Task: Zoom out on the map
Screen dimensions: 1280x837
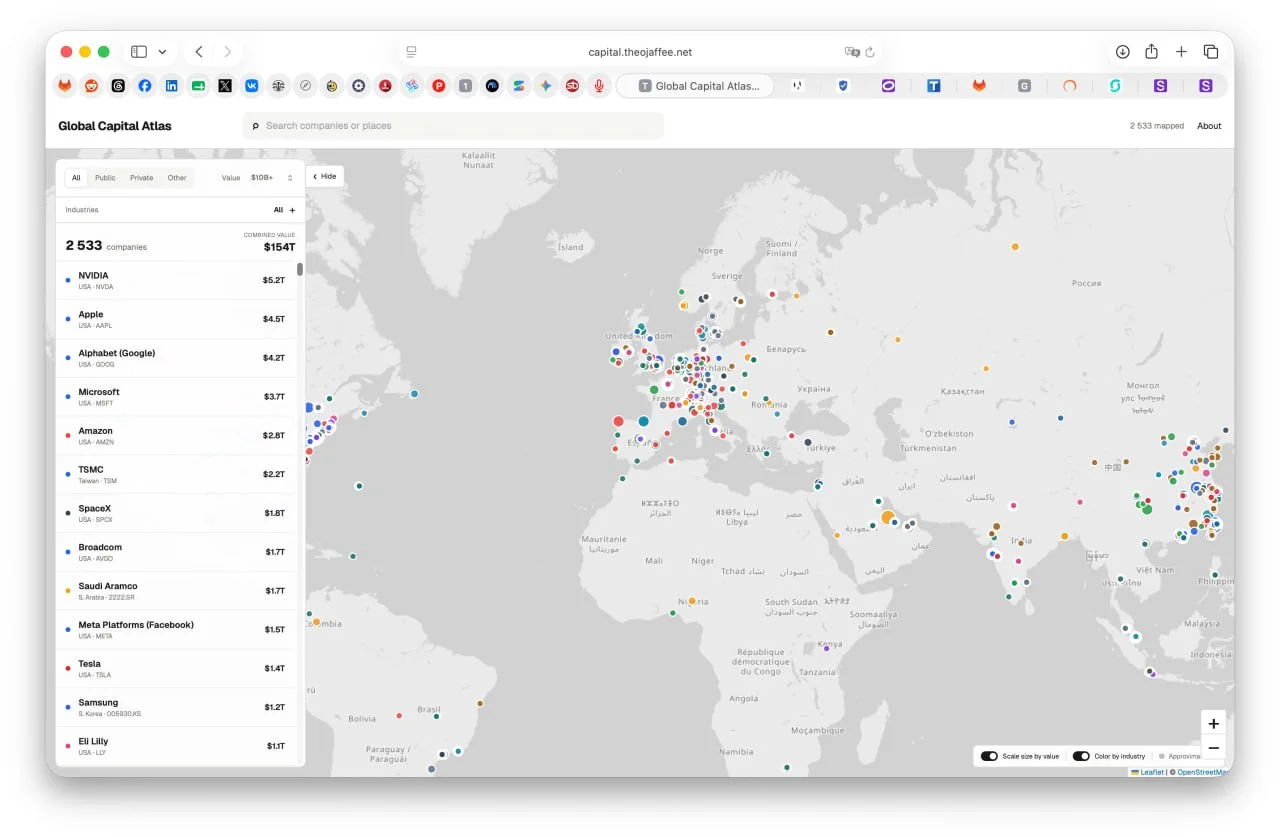Action: [x=1213, y=748]
